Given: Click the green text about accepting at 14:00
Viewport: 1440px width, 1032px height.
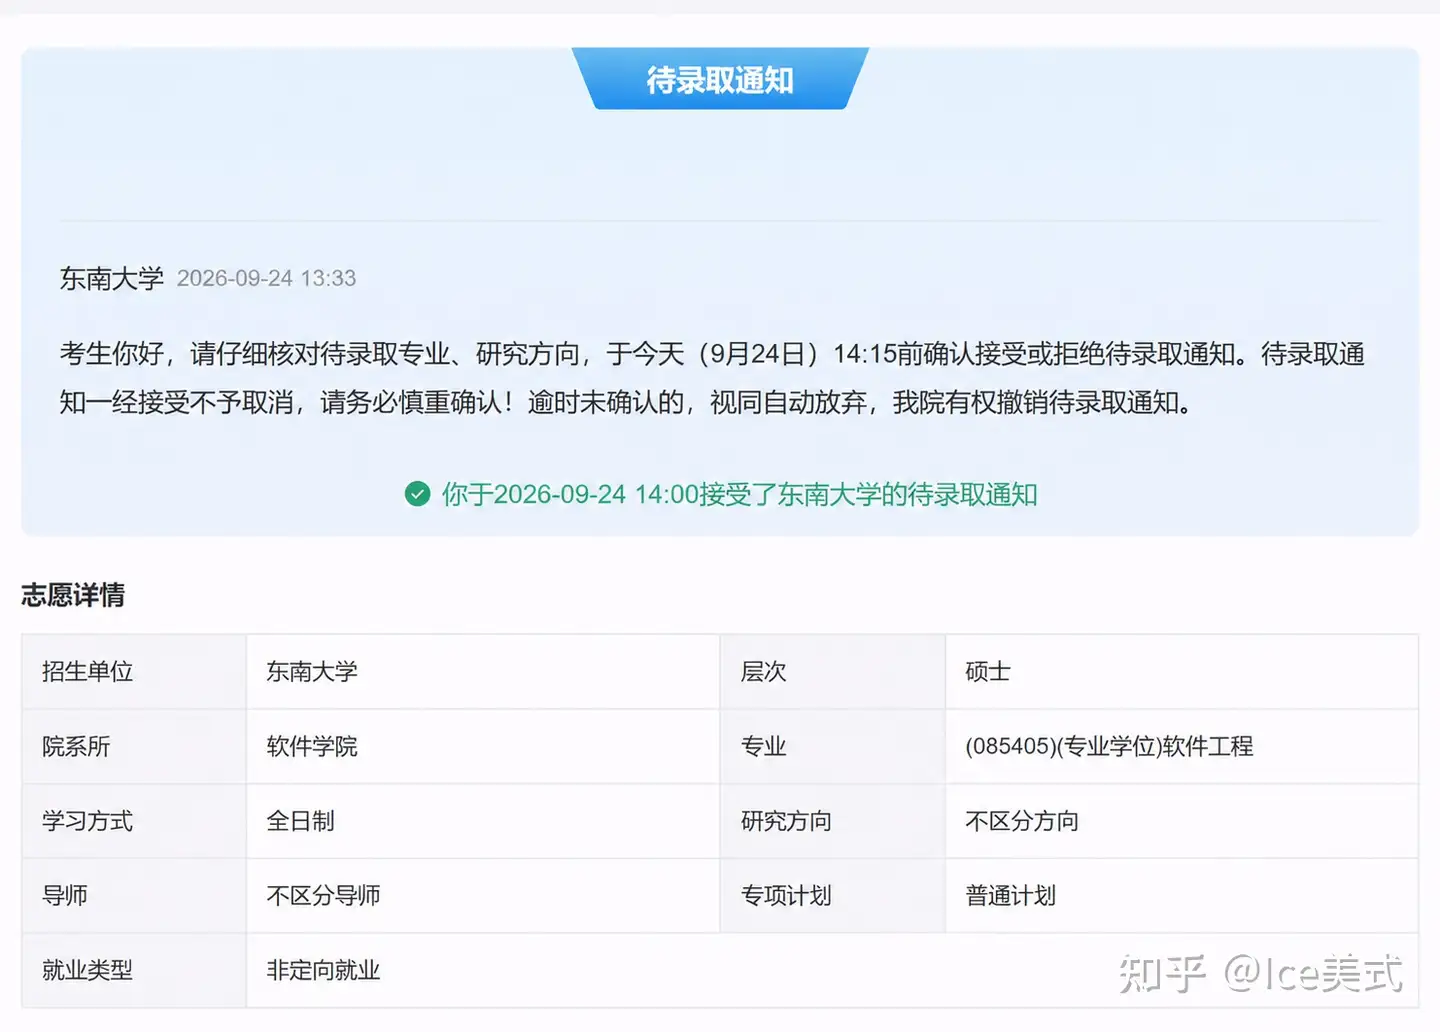Looking at the screenshot, I should point(739,494).
